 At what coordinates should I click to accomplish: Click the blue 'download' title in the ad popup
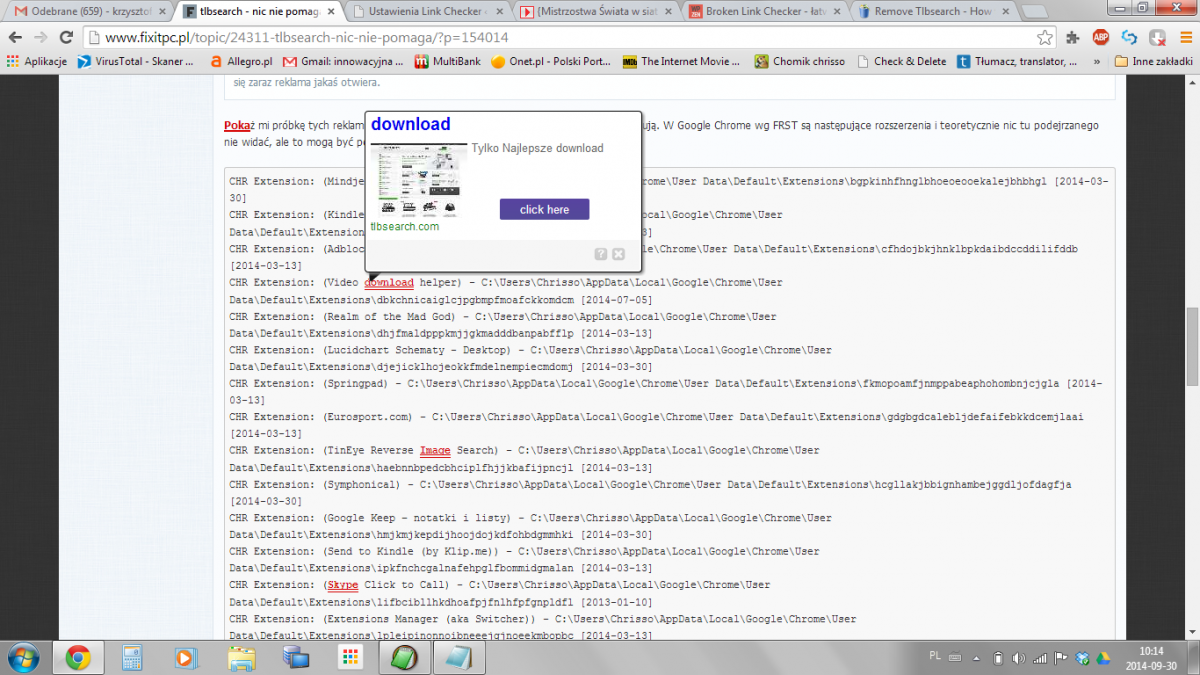click(x=410, y=124)
